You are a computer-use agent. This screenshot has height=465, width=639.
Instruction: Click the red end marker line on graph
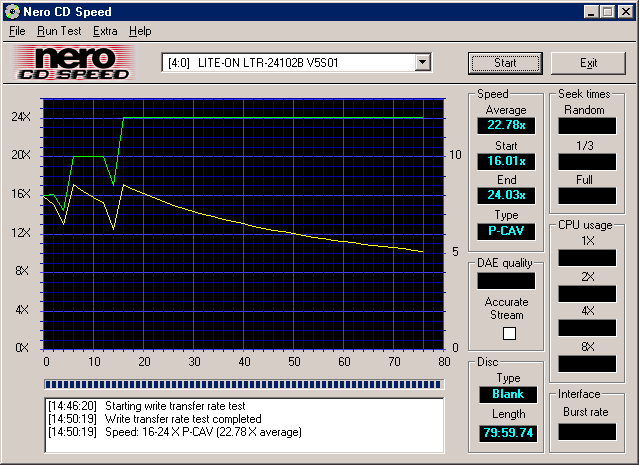[x=423, y=224]
